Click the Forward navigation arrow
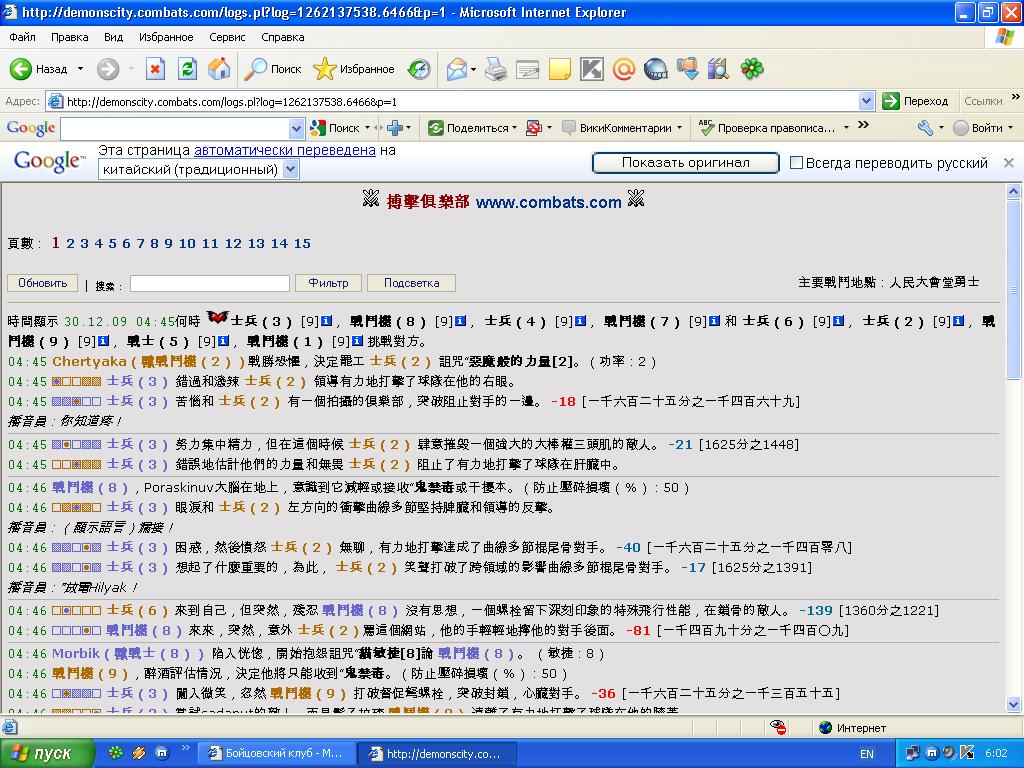Viewport: 1024px width, 768px height. click(x=108, y=69)
